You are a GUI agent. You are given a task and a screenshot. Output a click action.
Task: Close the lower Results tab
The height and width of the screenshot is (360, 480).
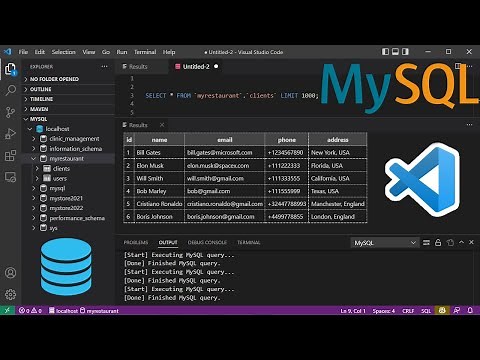pyautogui.click(x=162, y=125)
